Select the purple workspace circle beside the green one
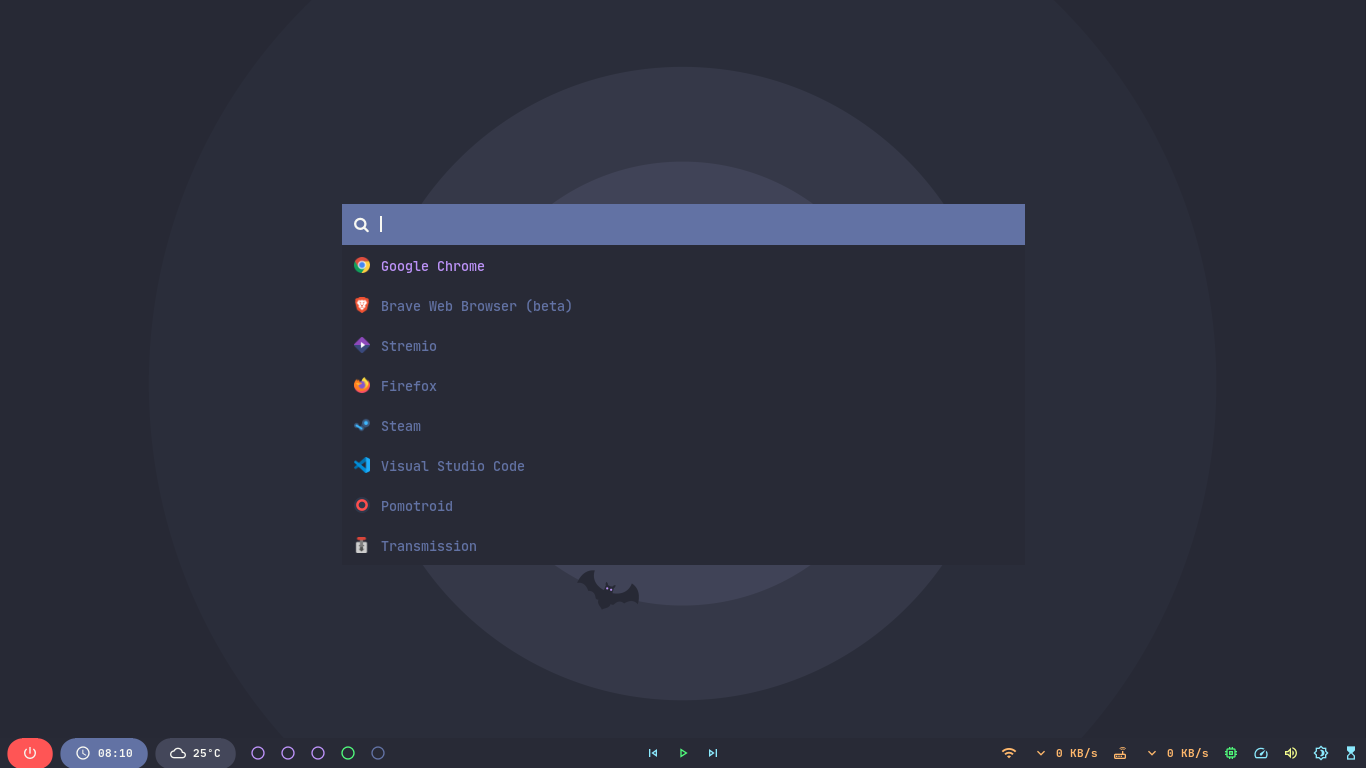The width and height of the screenshot is (1366, 768). click(318, 753)
